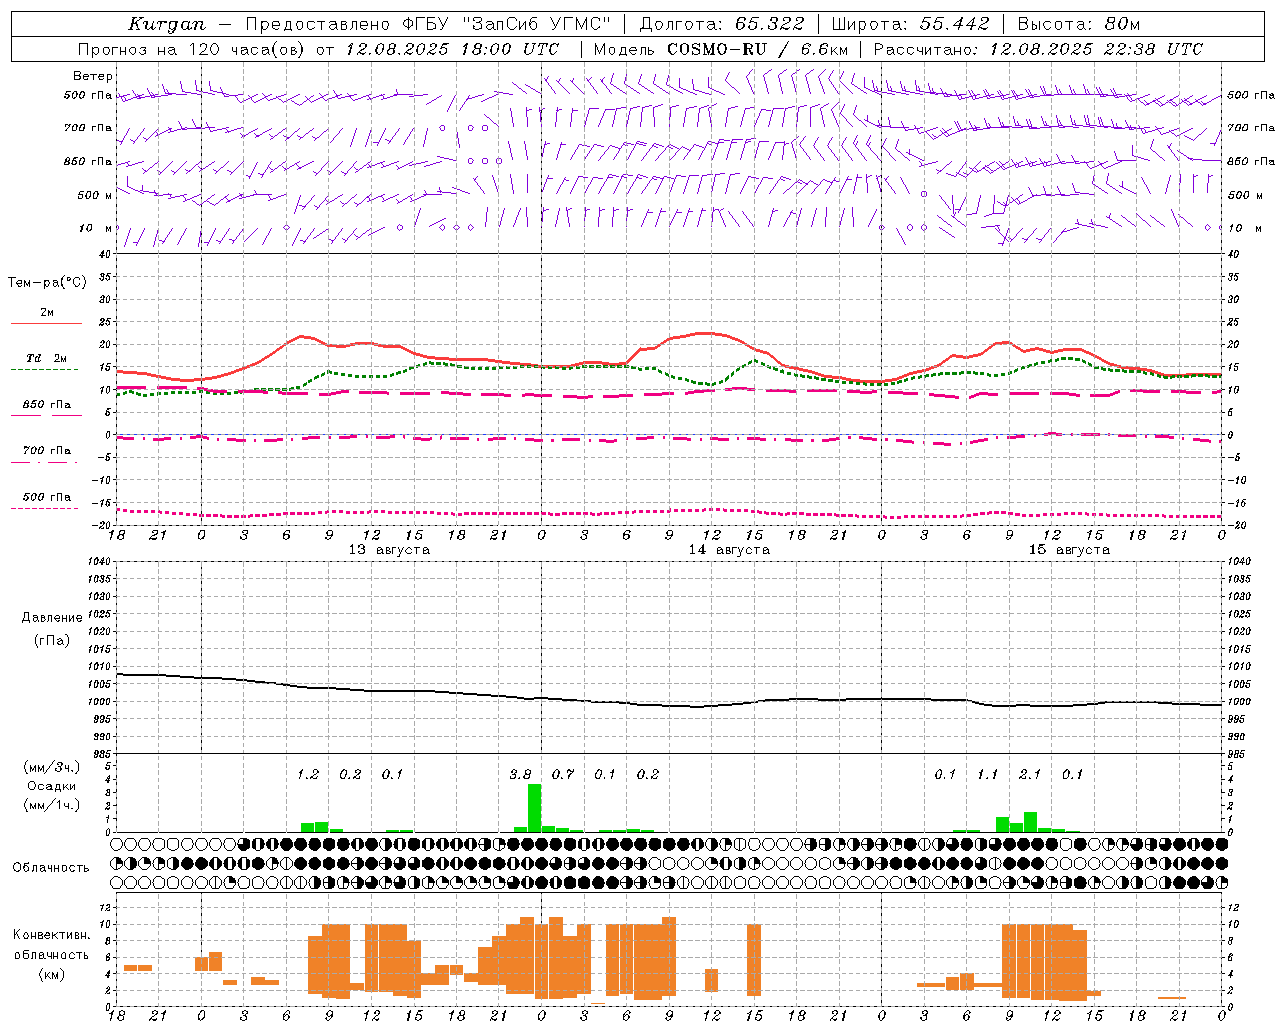Select calculation time 12.08.2025 22:38 UTC

coord(1096,49)
